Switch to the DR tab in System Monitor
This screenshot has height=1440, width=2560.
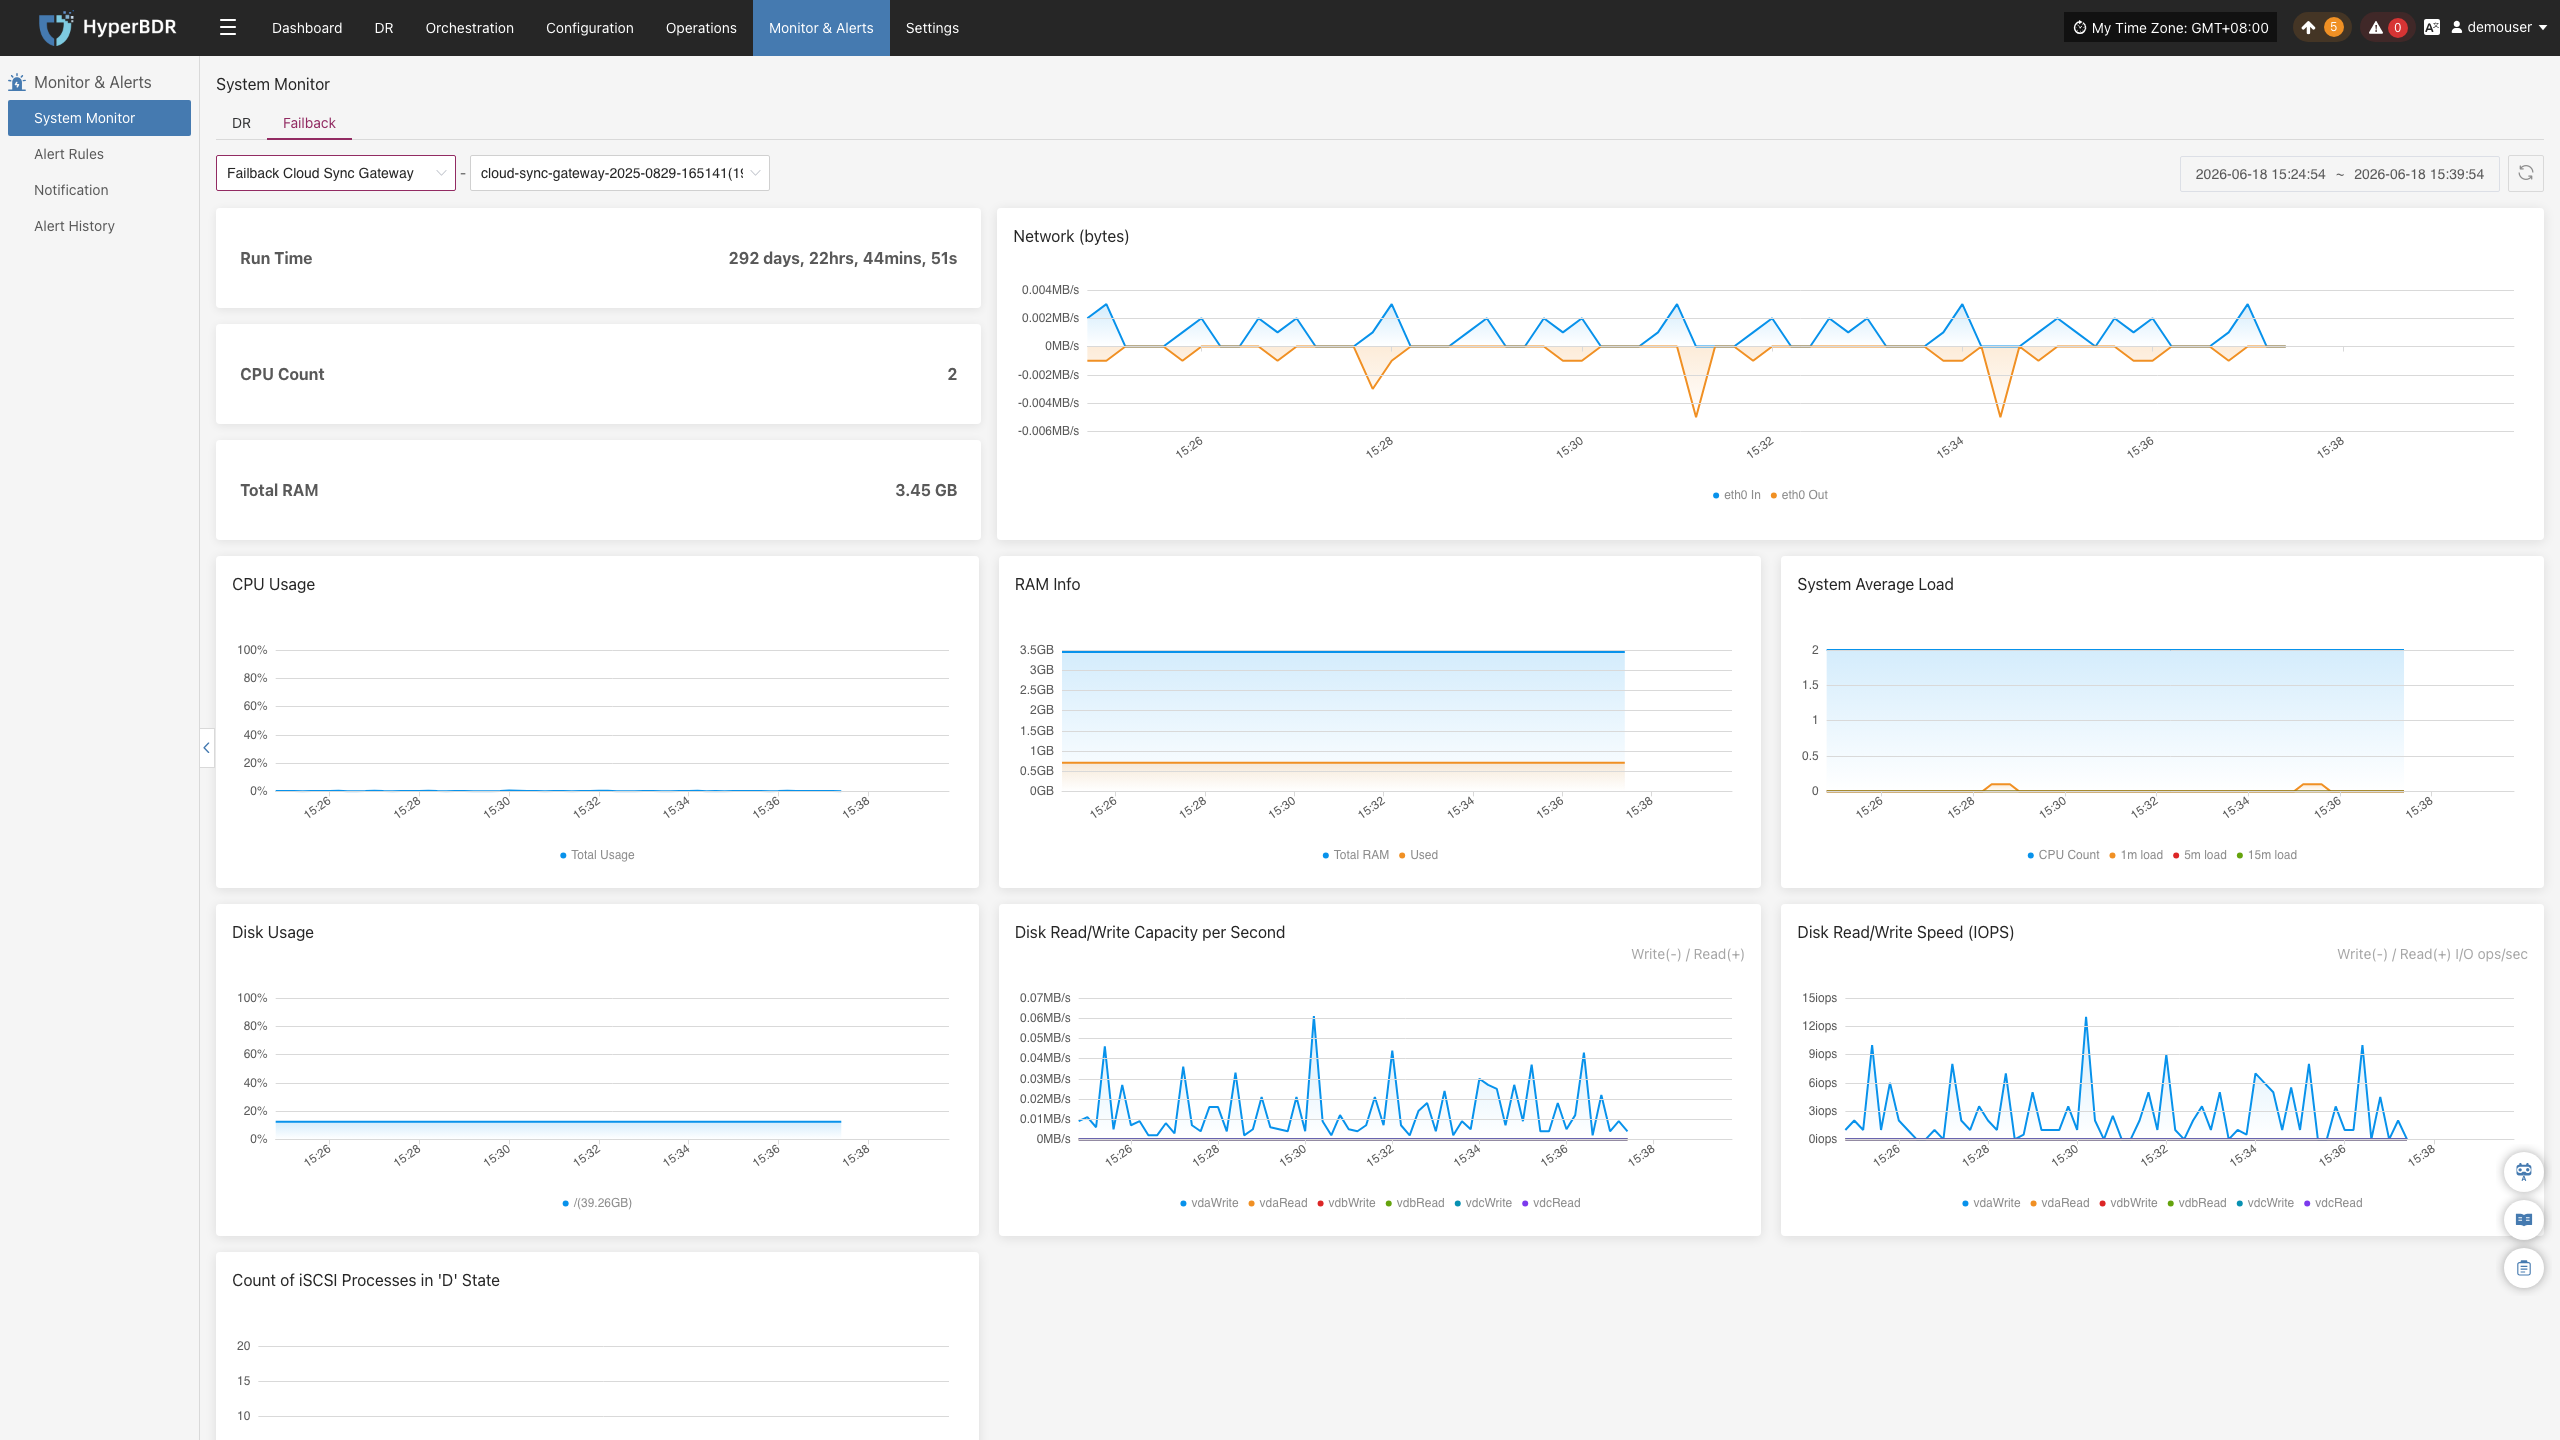[x=241, y=123]
